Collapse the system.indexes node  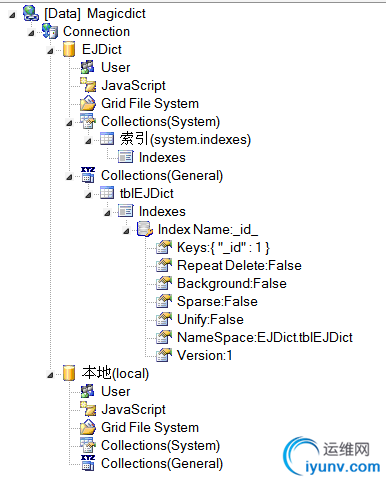[x=88, y=141]
